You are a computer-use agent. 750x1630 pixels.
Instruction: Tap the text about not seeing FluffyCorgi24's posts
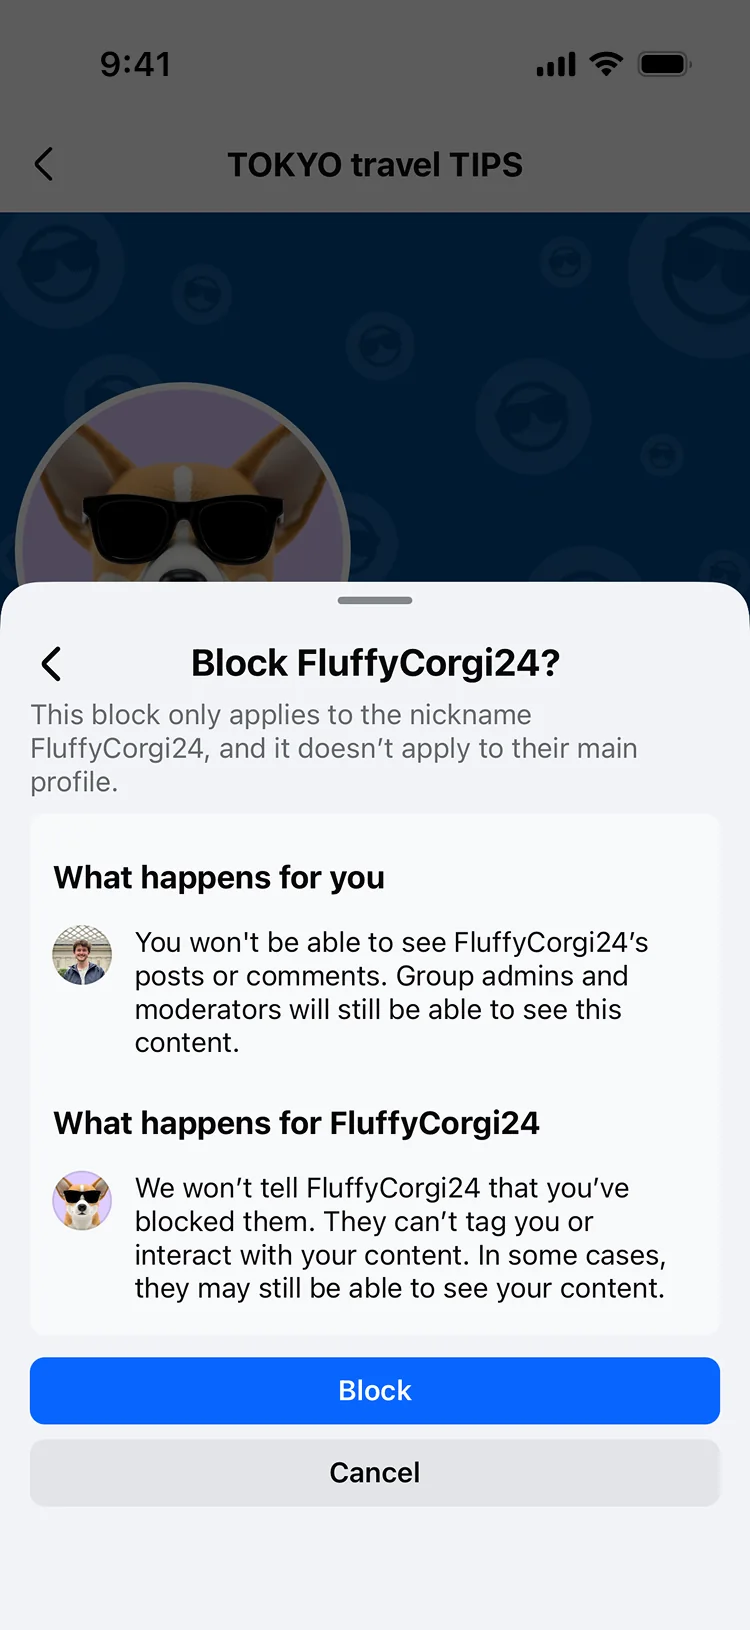(x=392, y=992)
